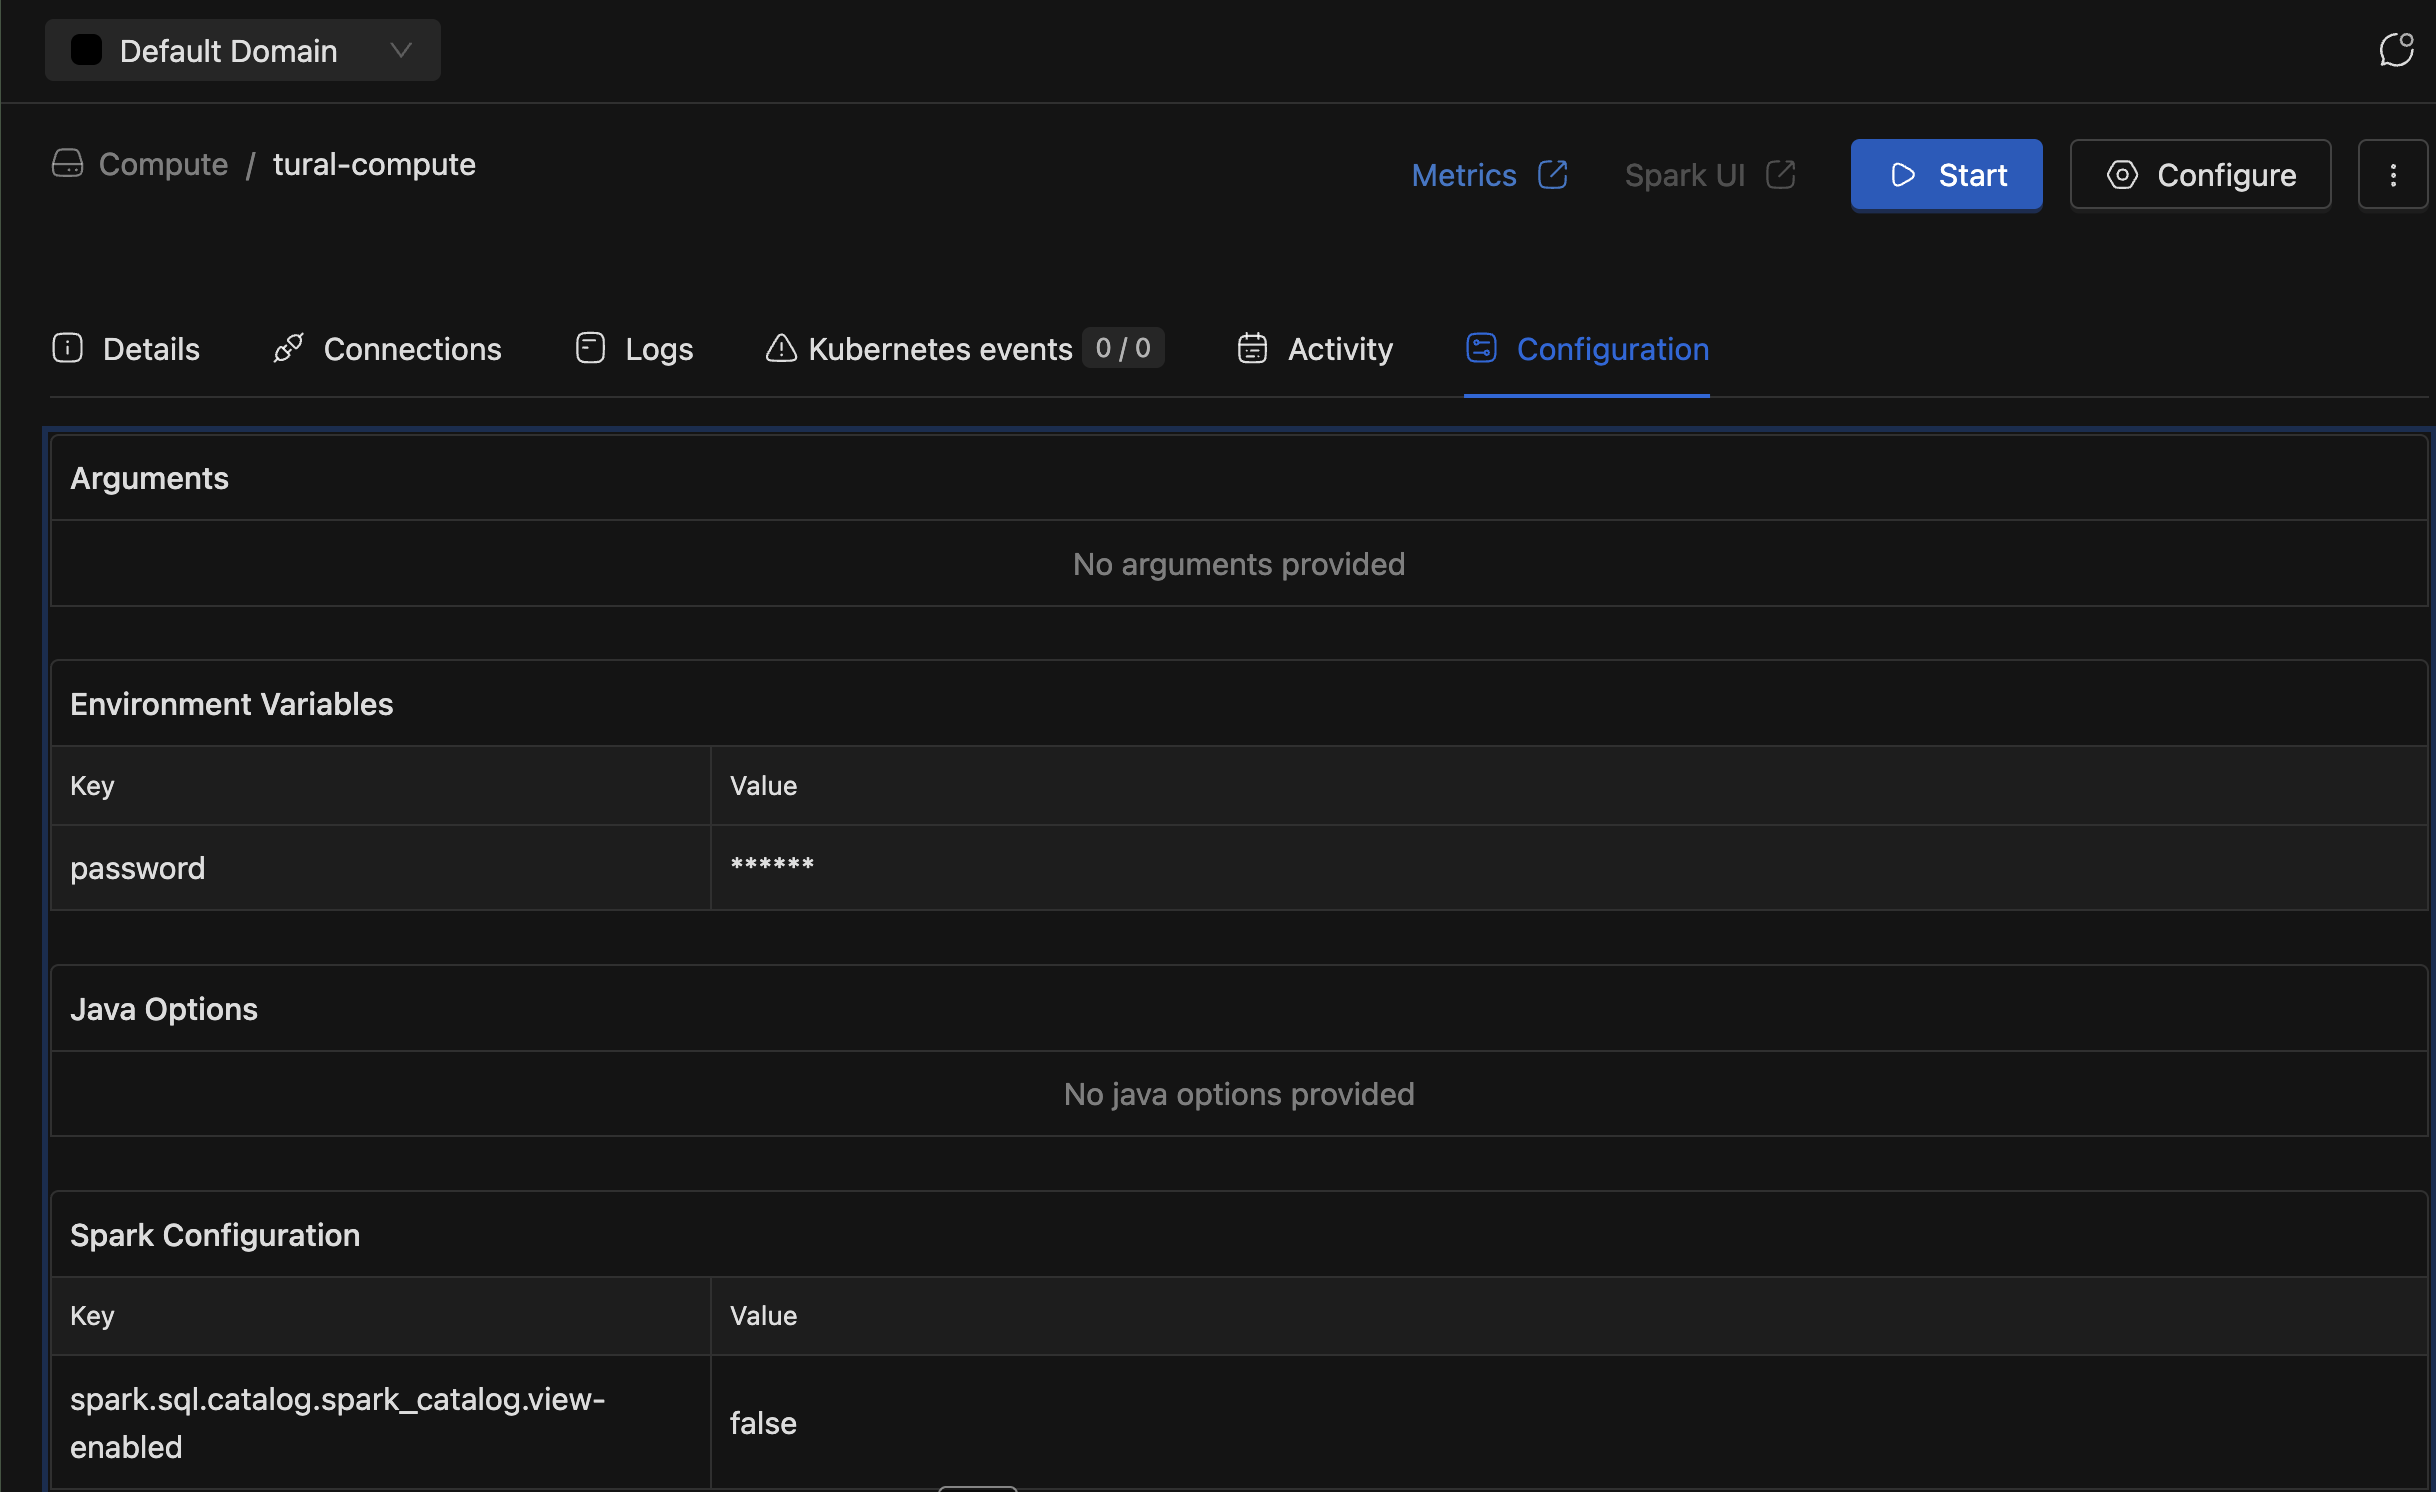2436x1492 pixels.
Task: Click the Kubernetes events 0 / 0 badge
Action: 1122,348
